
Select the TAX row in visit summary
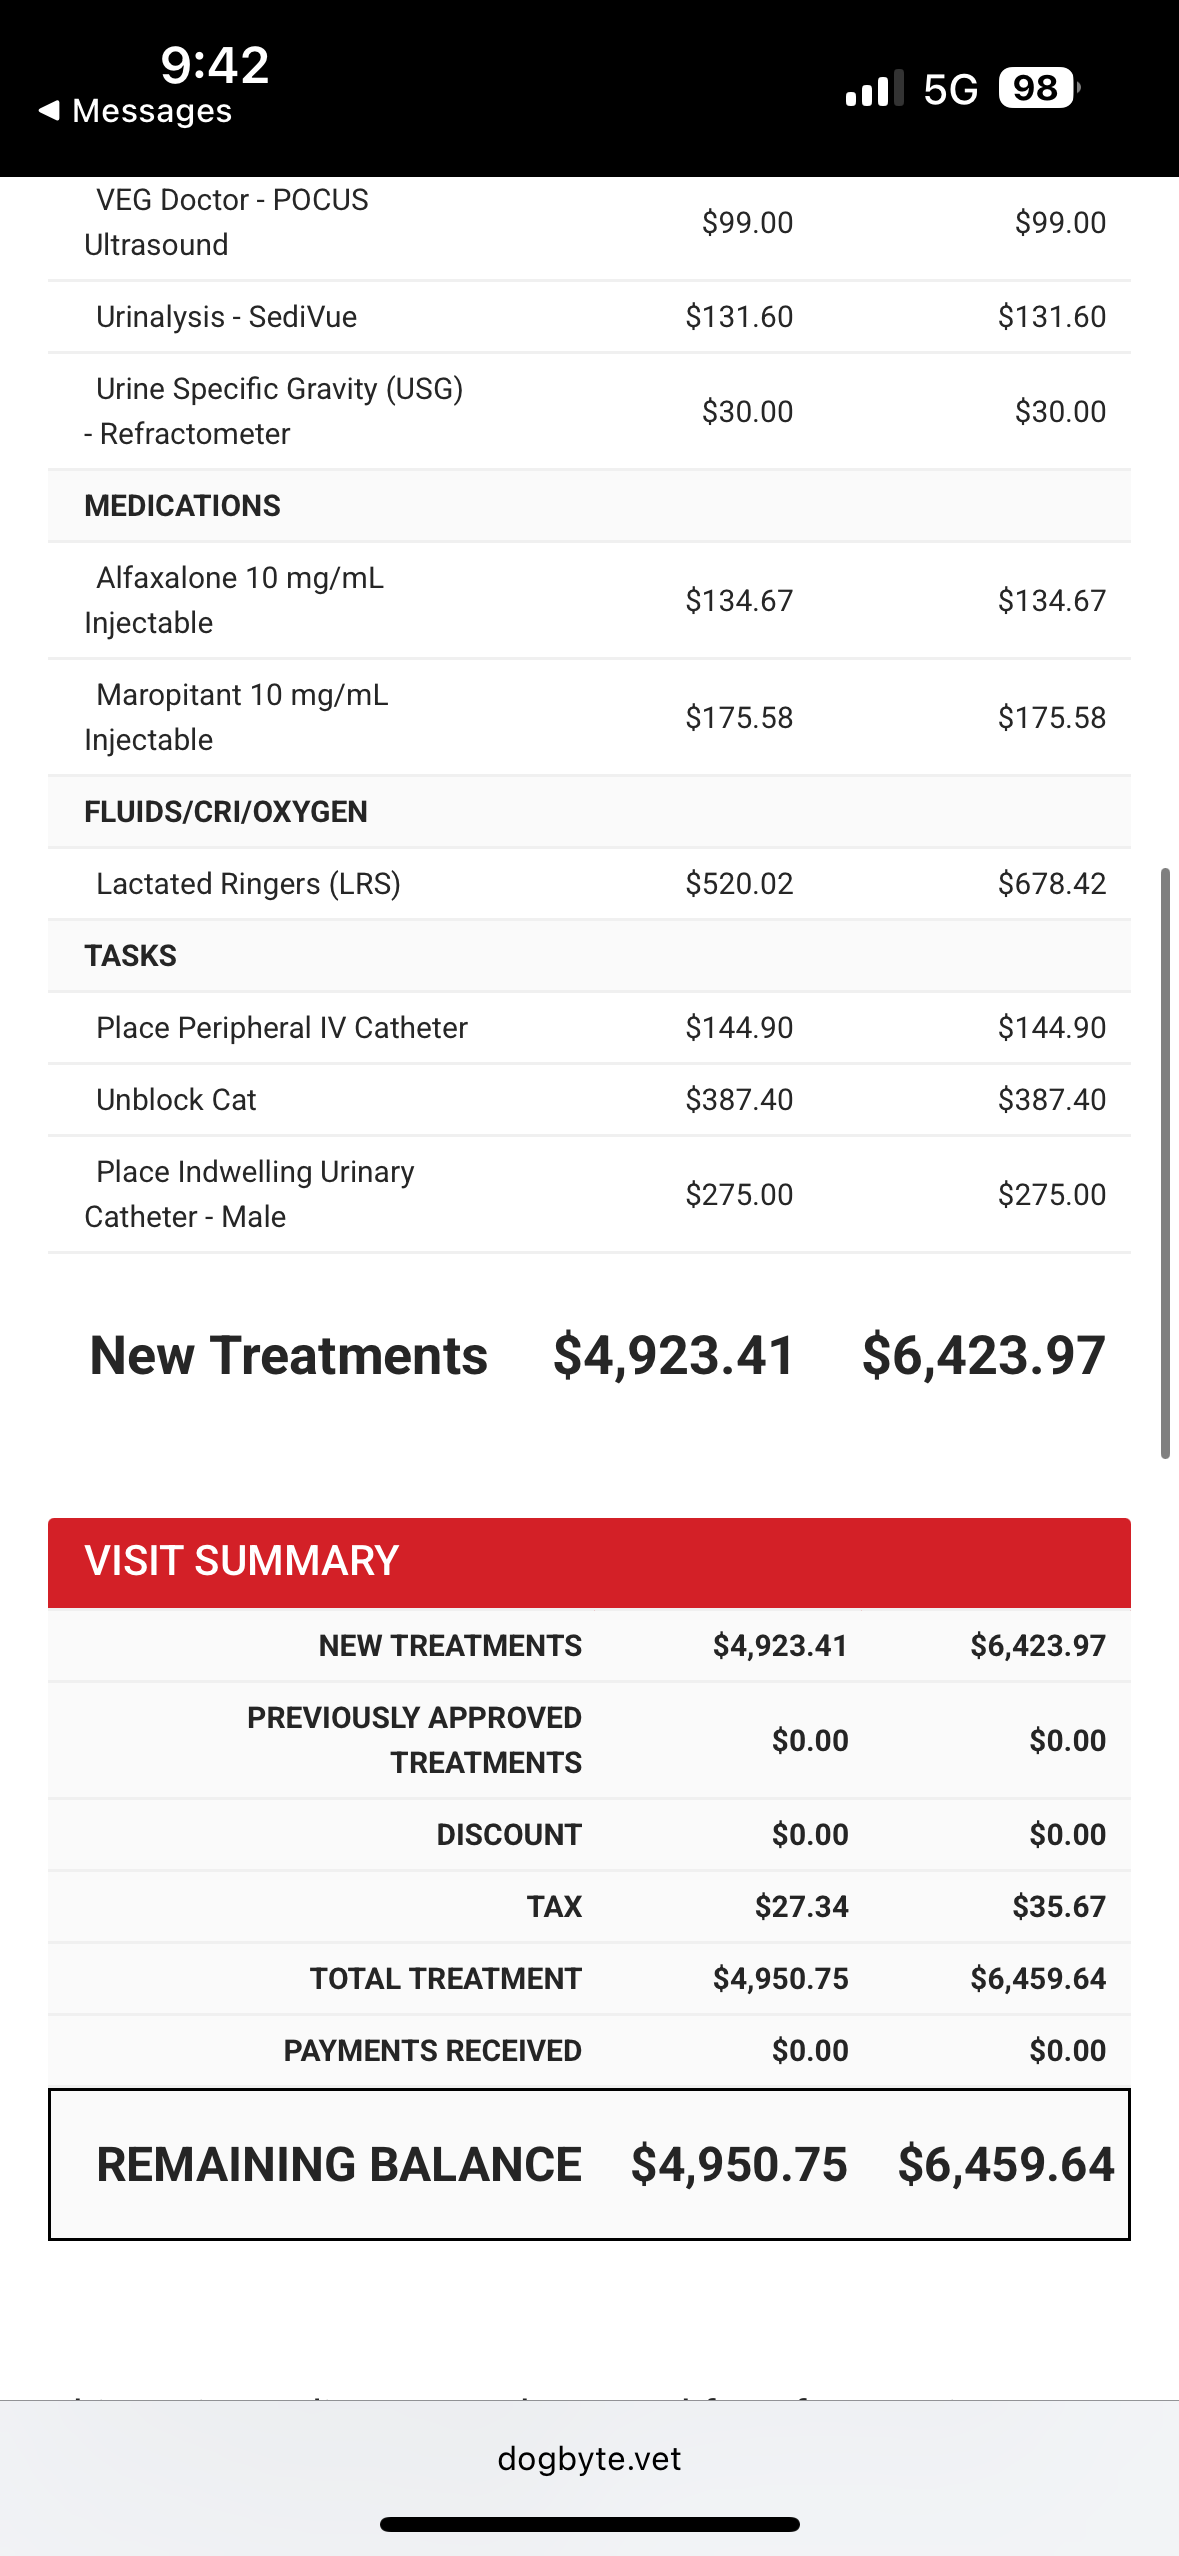click(554, 1907)
